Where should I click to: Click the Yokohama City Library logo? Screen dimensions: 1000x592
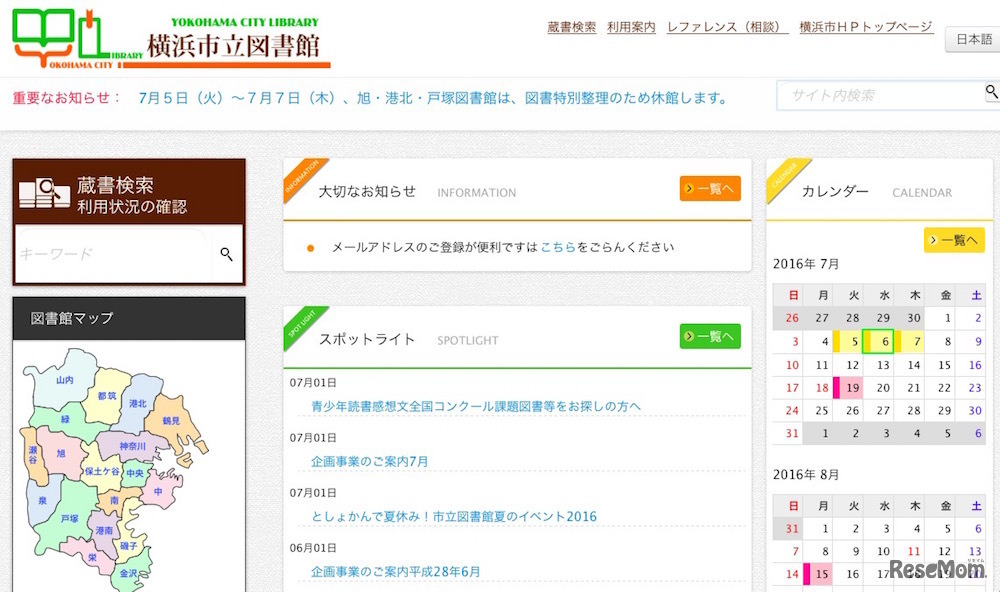170,38
